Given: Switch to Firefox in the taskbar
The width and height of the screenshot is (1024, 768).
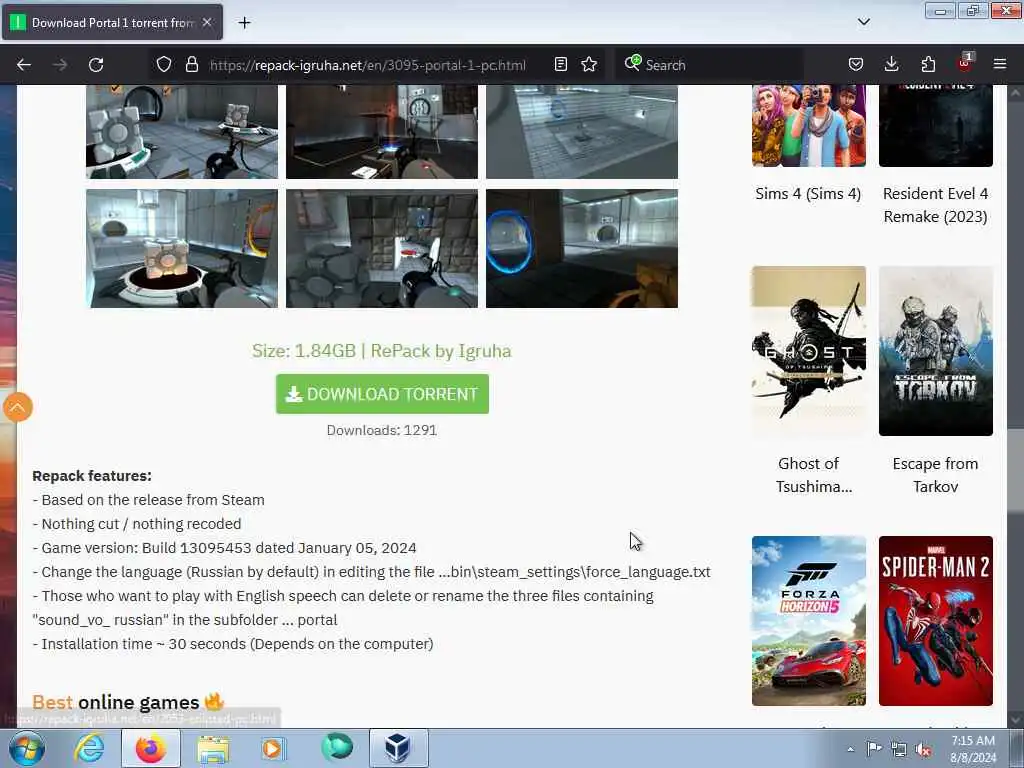Looking at the screenshot, I should pos(151,748).
